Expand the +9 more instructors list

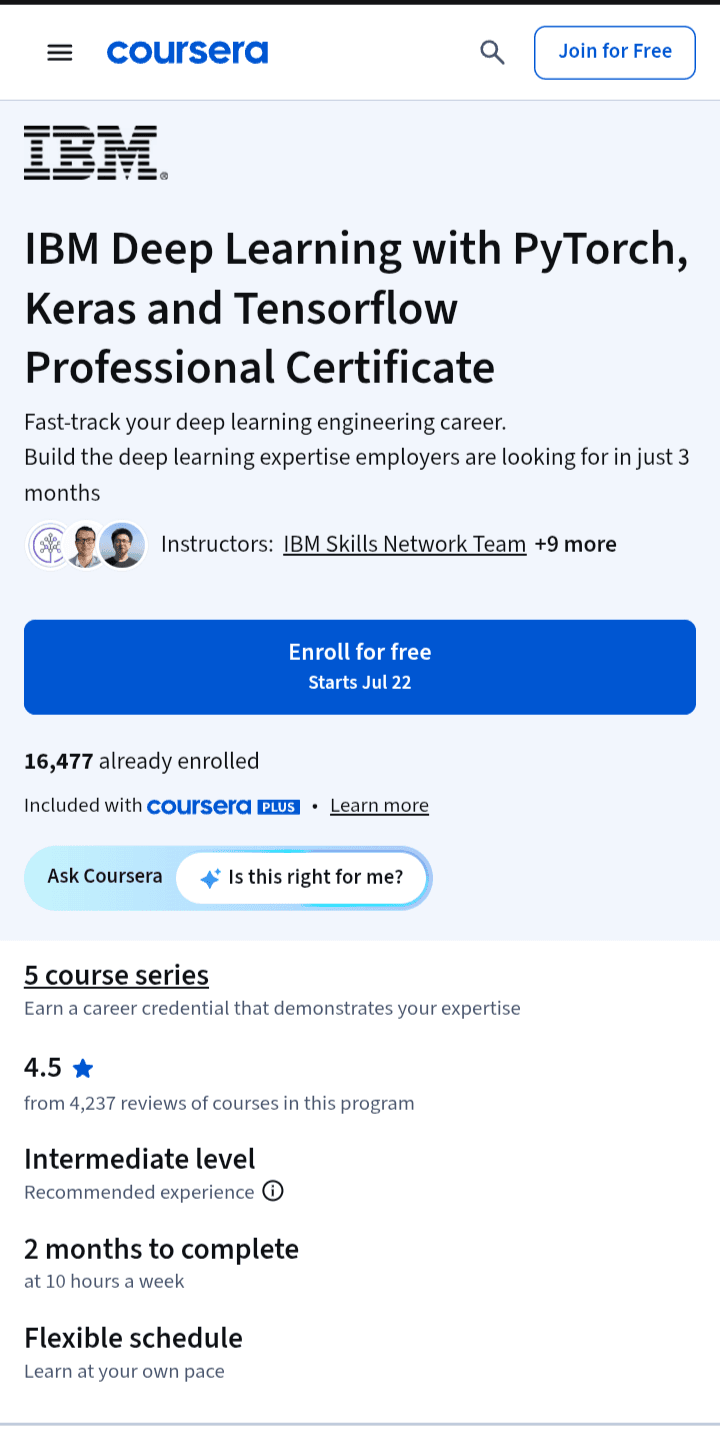[576, 544]
